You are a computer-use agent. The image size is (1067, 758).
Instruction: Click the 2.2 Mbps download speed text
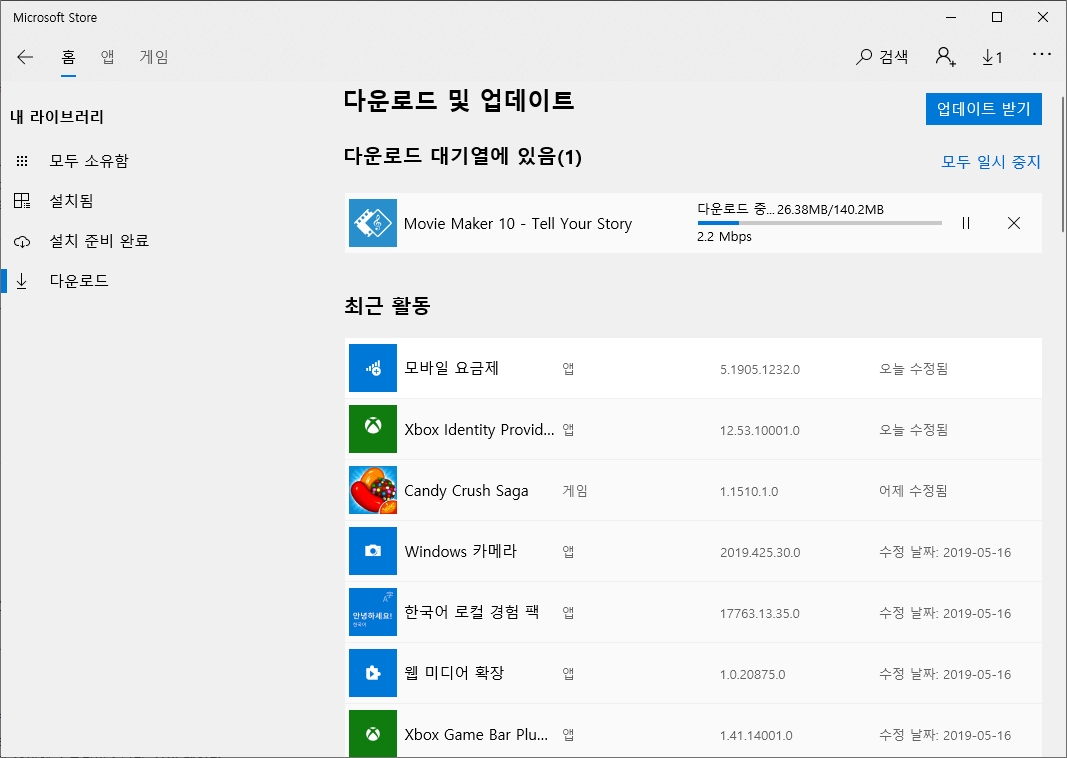tap(724, 237)
